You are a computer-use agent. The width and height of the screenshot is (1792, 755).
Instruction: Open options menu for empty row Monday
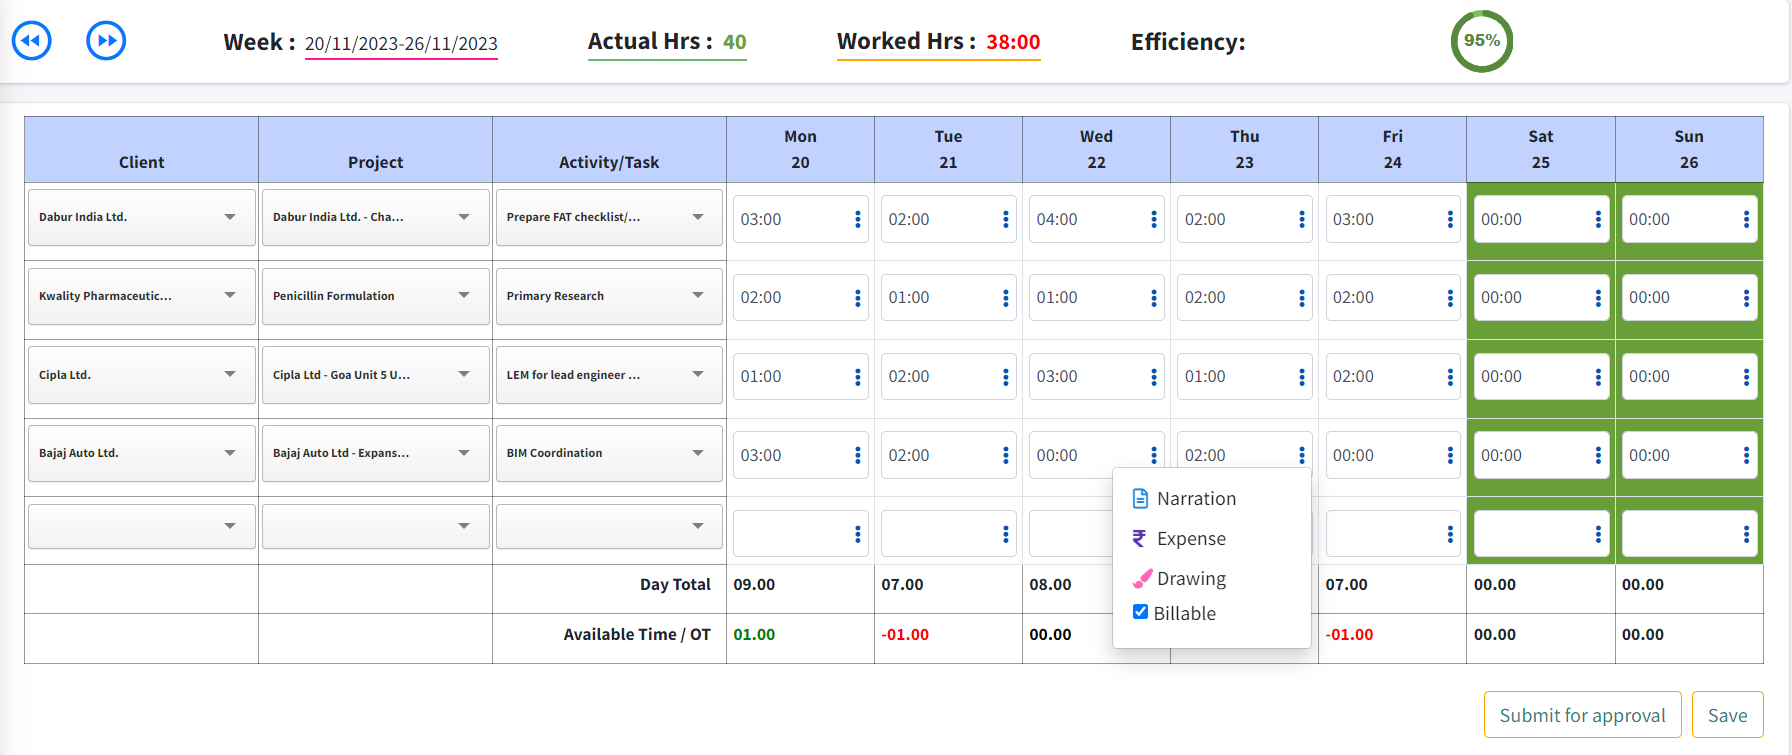click(x=857, y=534)
